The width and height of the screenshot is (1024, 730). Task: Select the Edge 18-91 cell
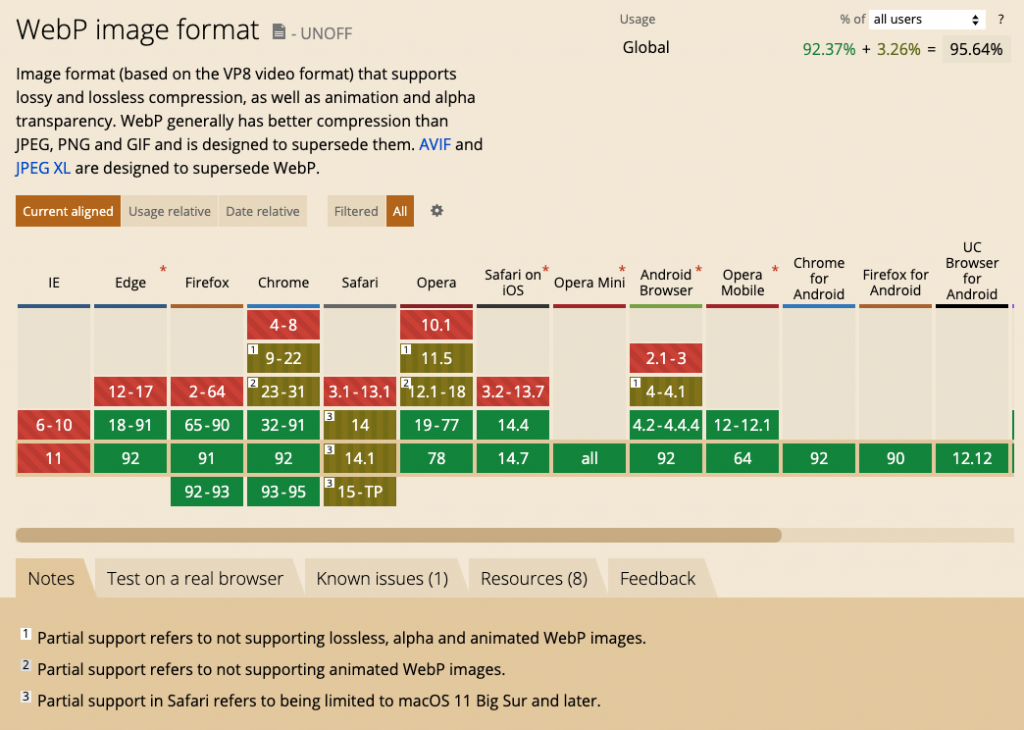pos(130,425)
